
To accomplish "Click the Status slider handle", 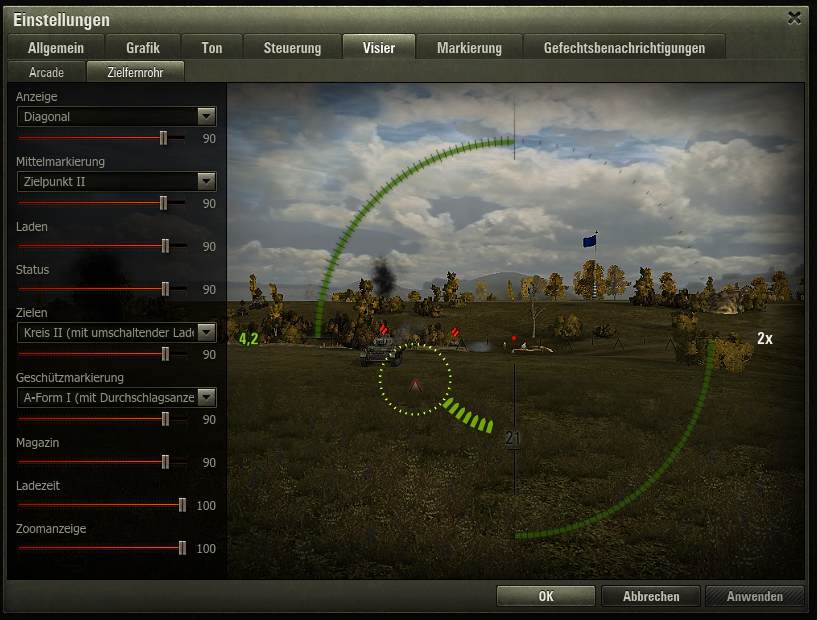I will click(165, 289).
